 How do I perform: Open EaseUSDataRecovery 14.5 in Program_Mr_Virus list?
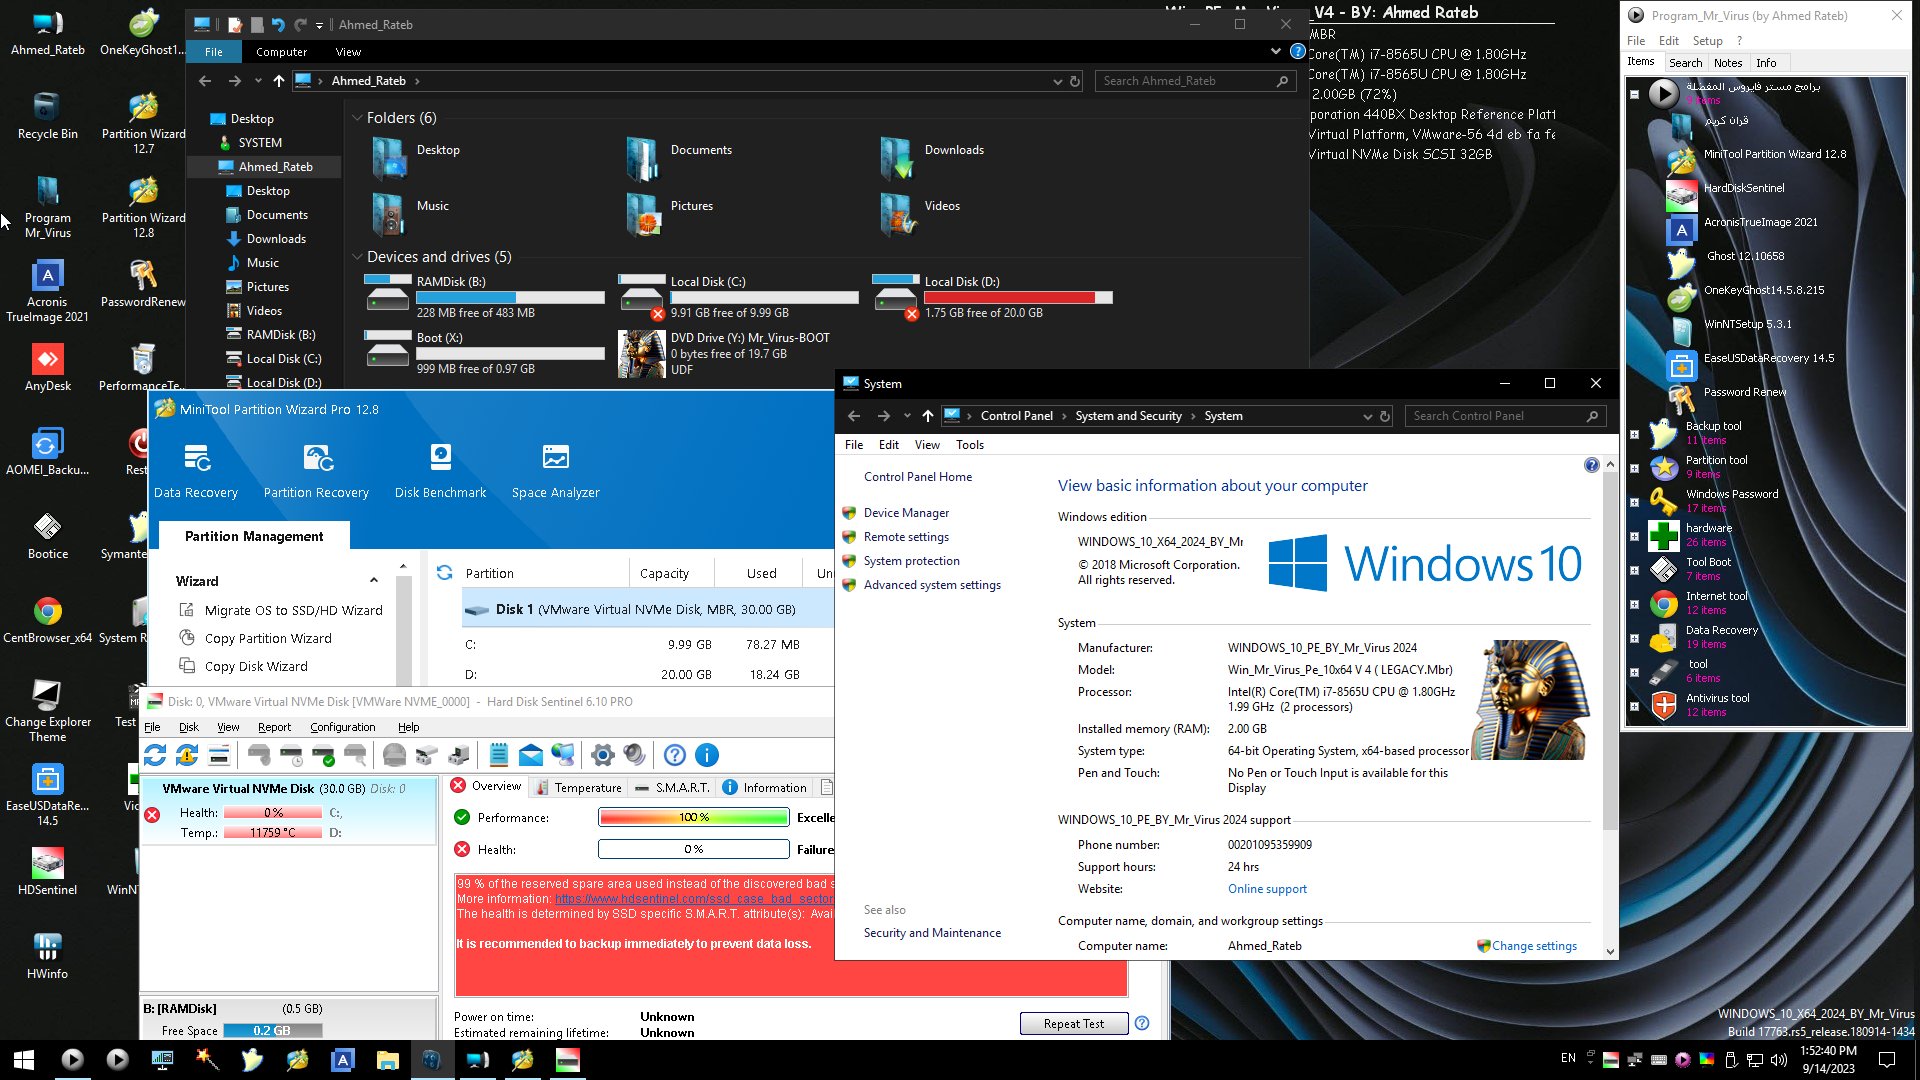click(x=1768, y=358)
